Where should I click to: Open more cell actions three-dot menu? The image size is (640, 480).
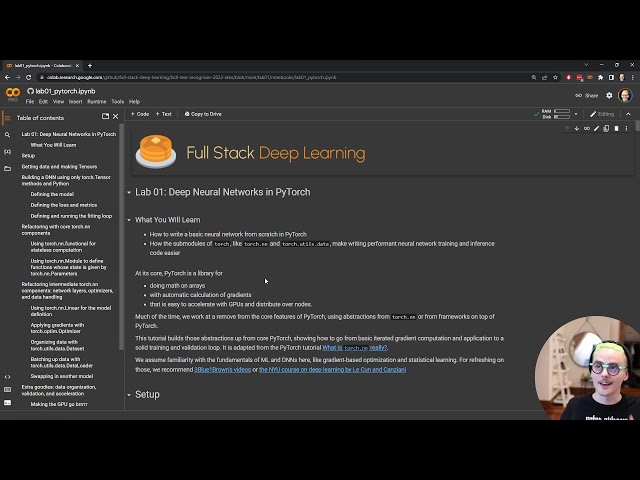click(627, 129)
